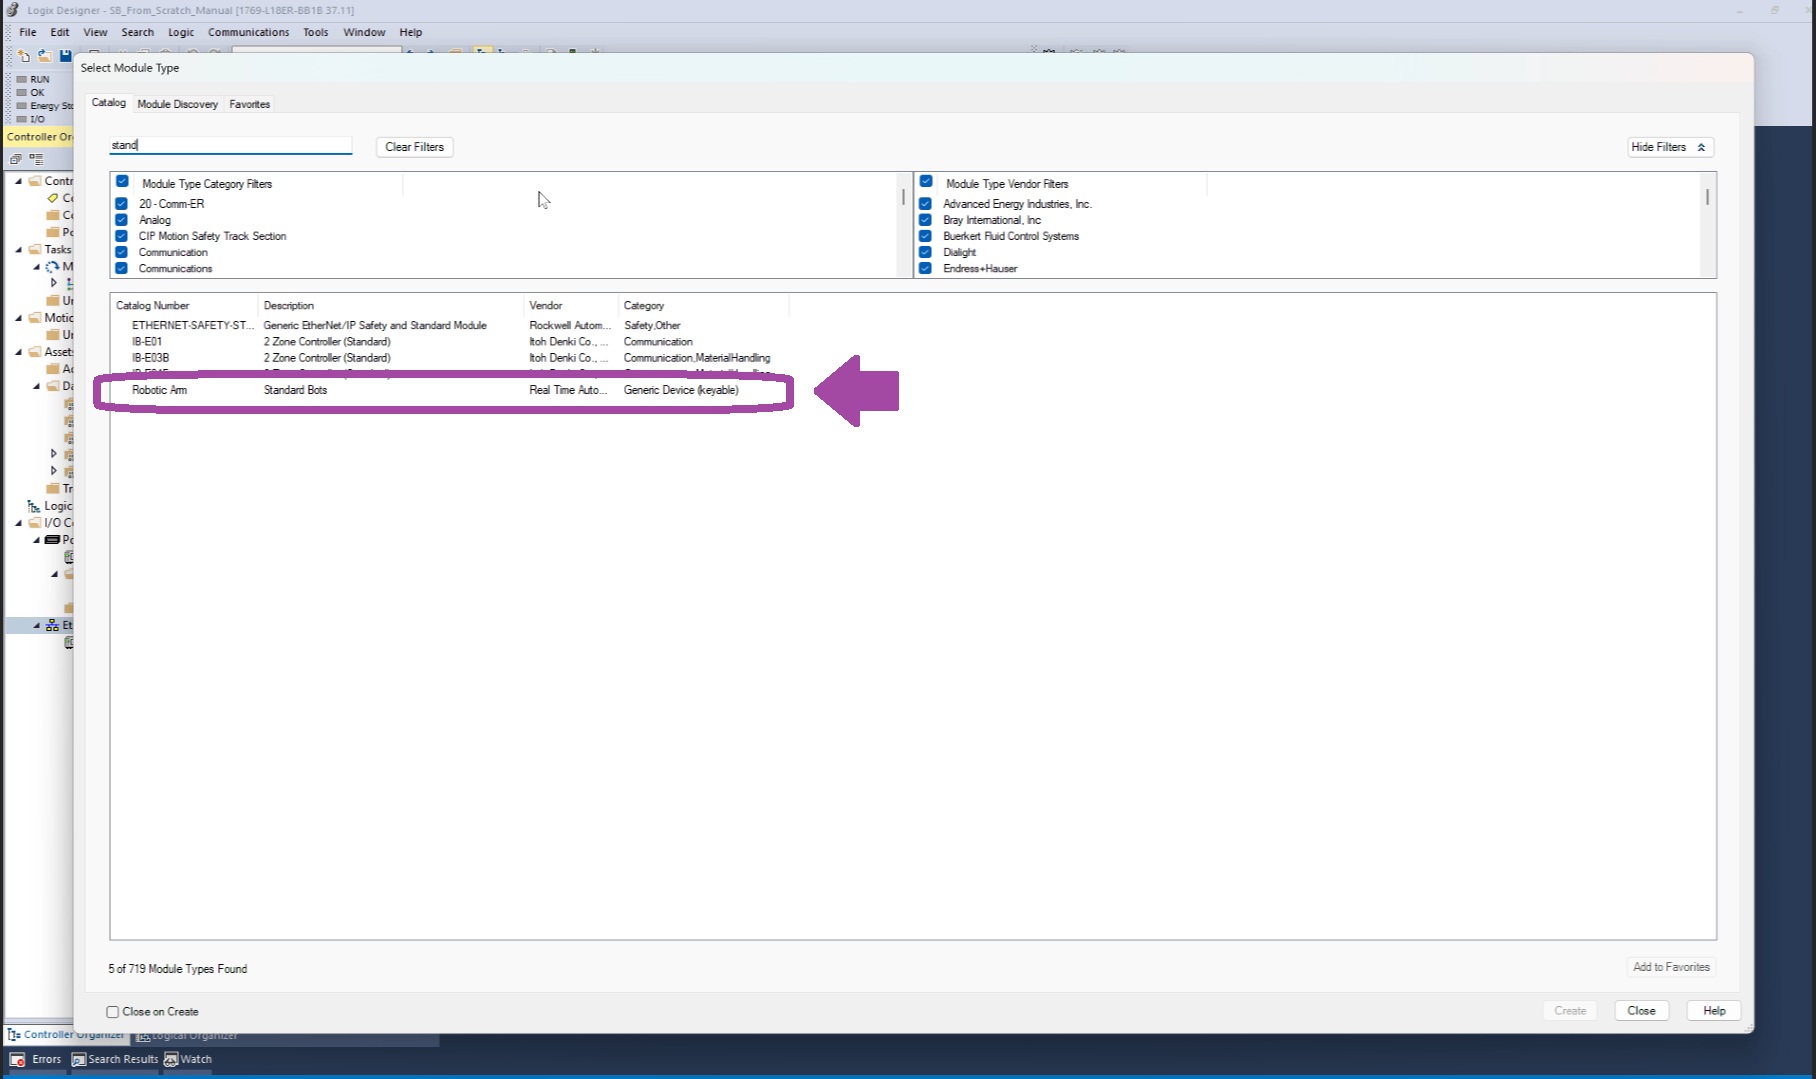Click the Ethernet network icon in tree
The width and height of the screenshot is (1816, 1079).
(52, 625)
